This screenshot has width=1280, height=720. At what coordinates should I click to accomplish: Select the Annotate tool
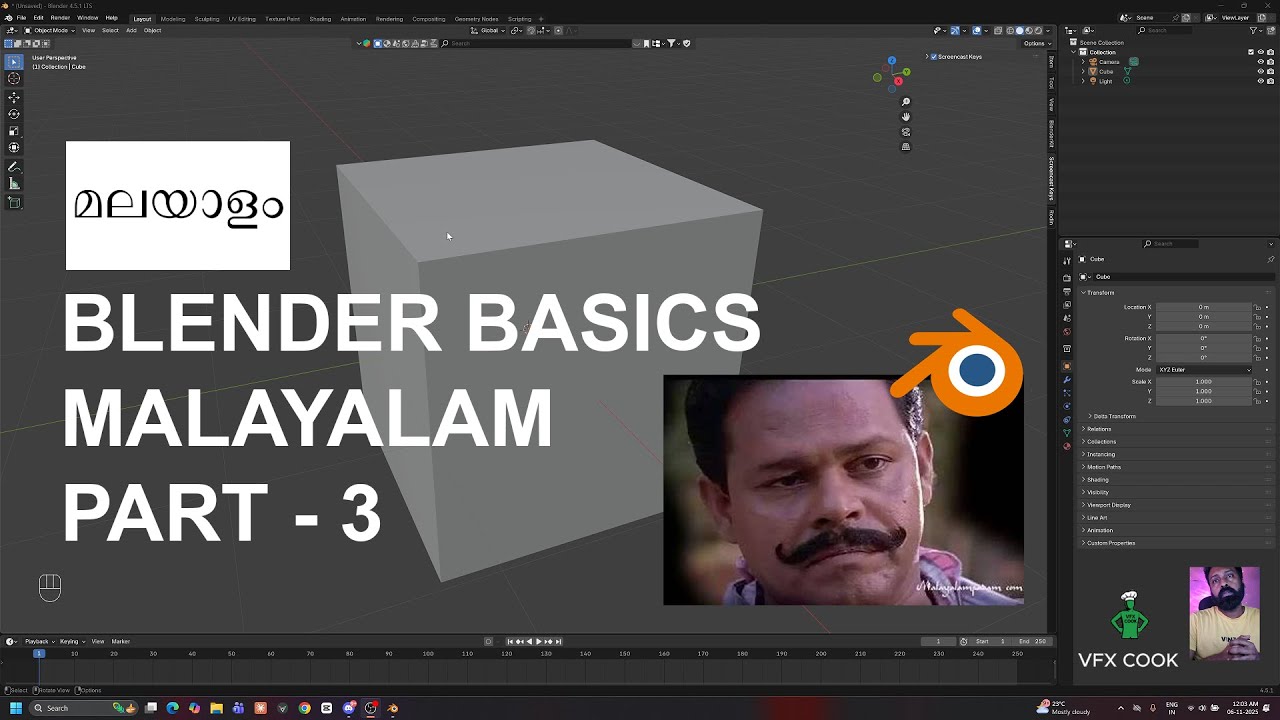point(14,167)
